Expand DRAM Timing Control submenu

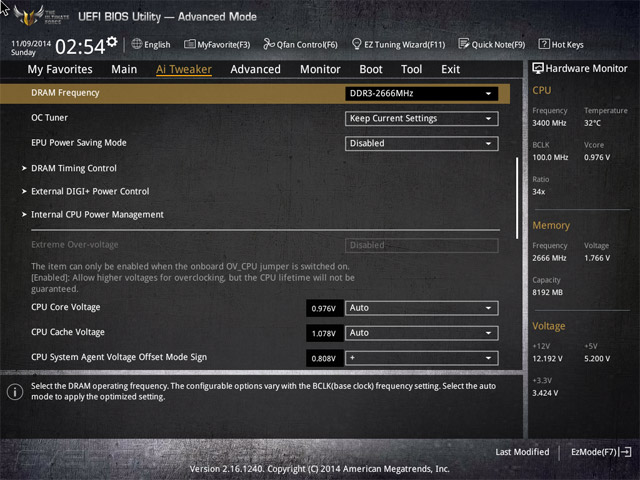pyautogui.click(x=74, y=168)
